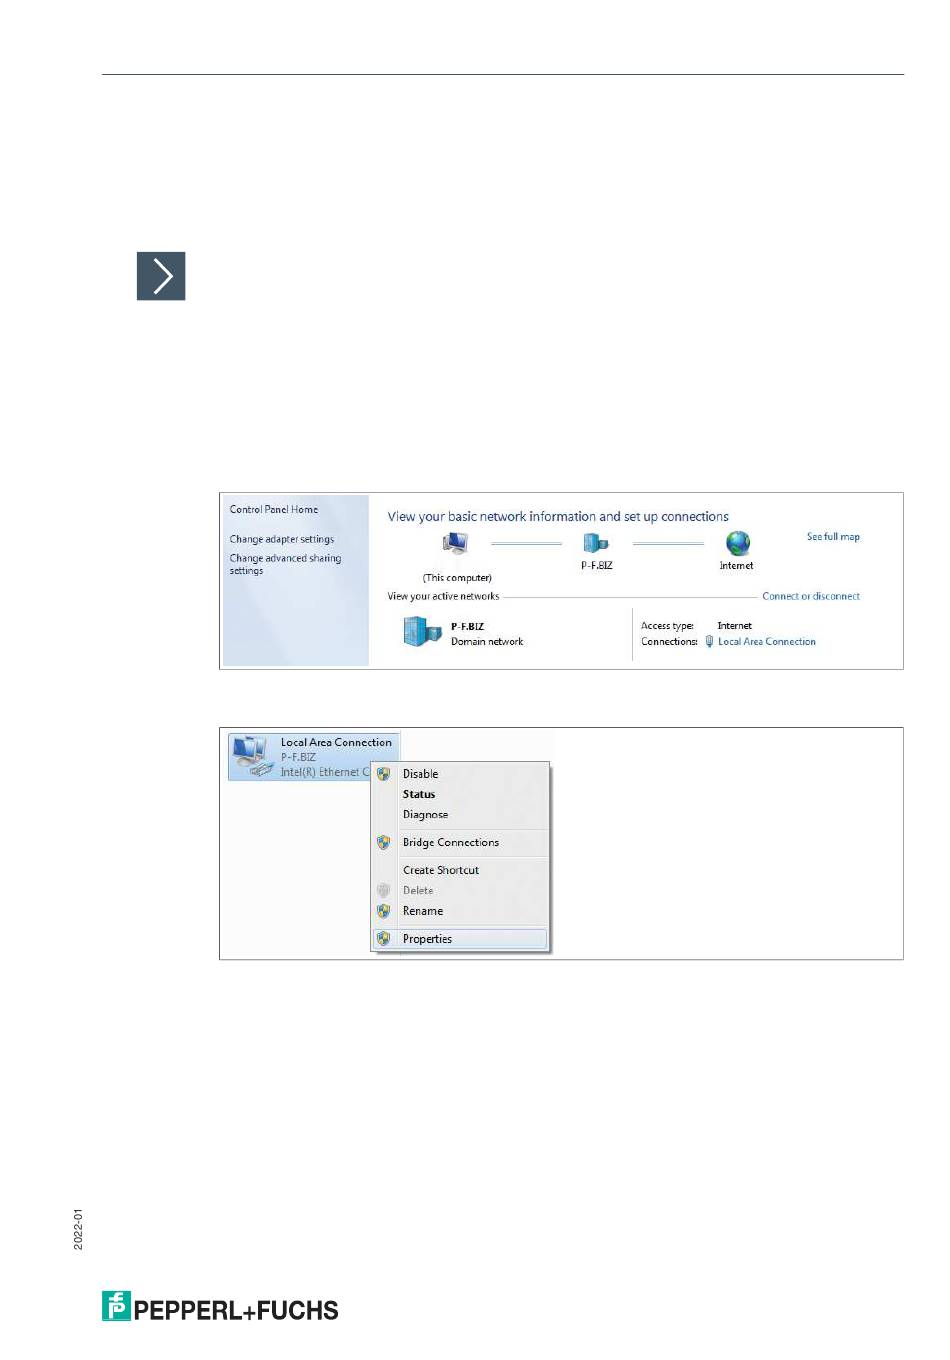This screenshot has width=950, height=1360.
Task: Click See full map link
Action: [x=833, y=537]
